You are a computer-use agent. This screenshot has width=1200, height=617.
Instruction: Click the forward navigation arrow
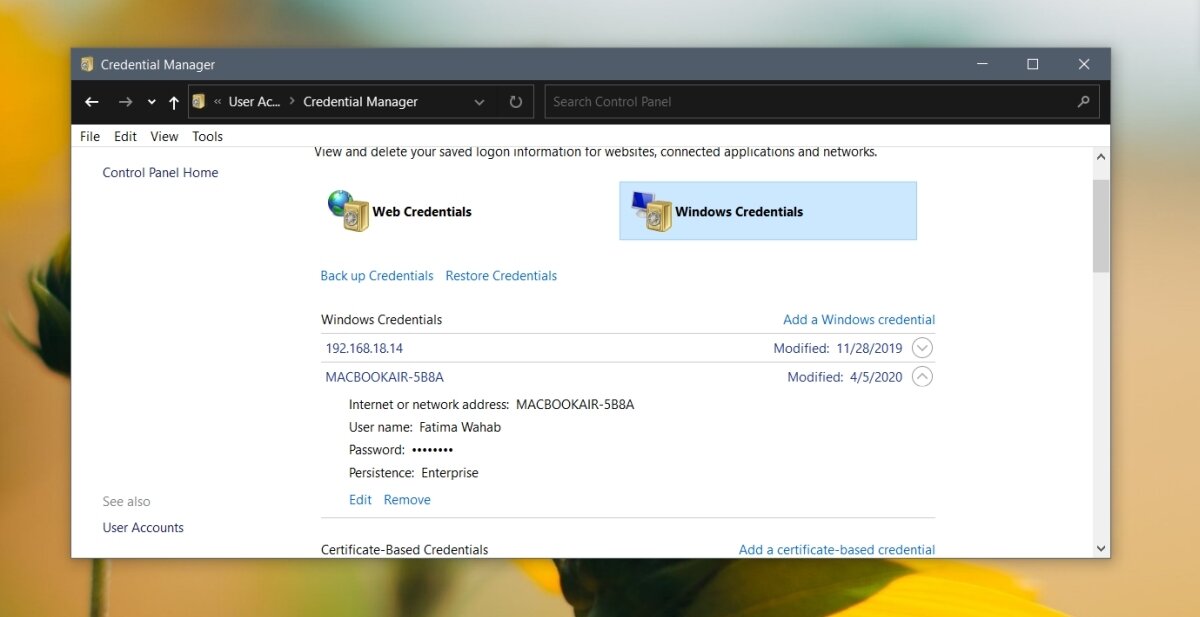click(126, 101)
